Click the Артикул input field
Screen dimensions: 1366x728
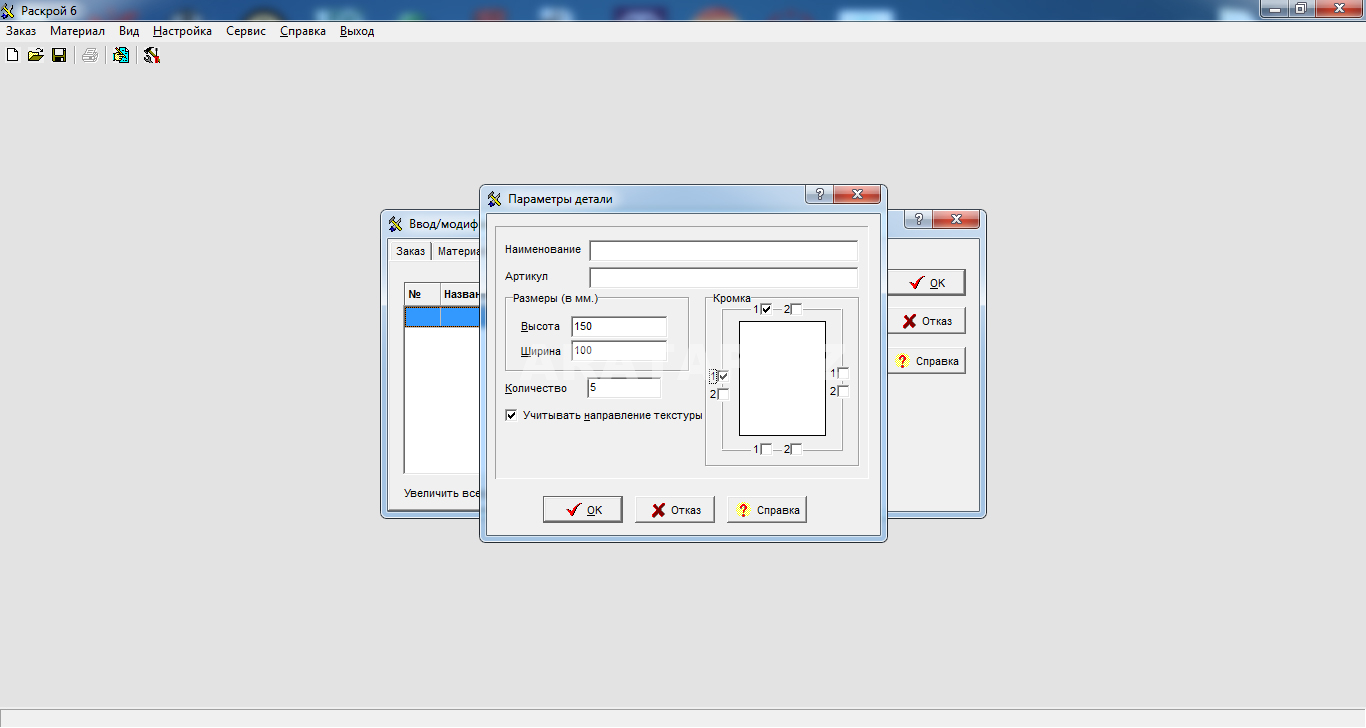tap(724, 277)
